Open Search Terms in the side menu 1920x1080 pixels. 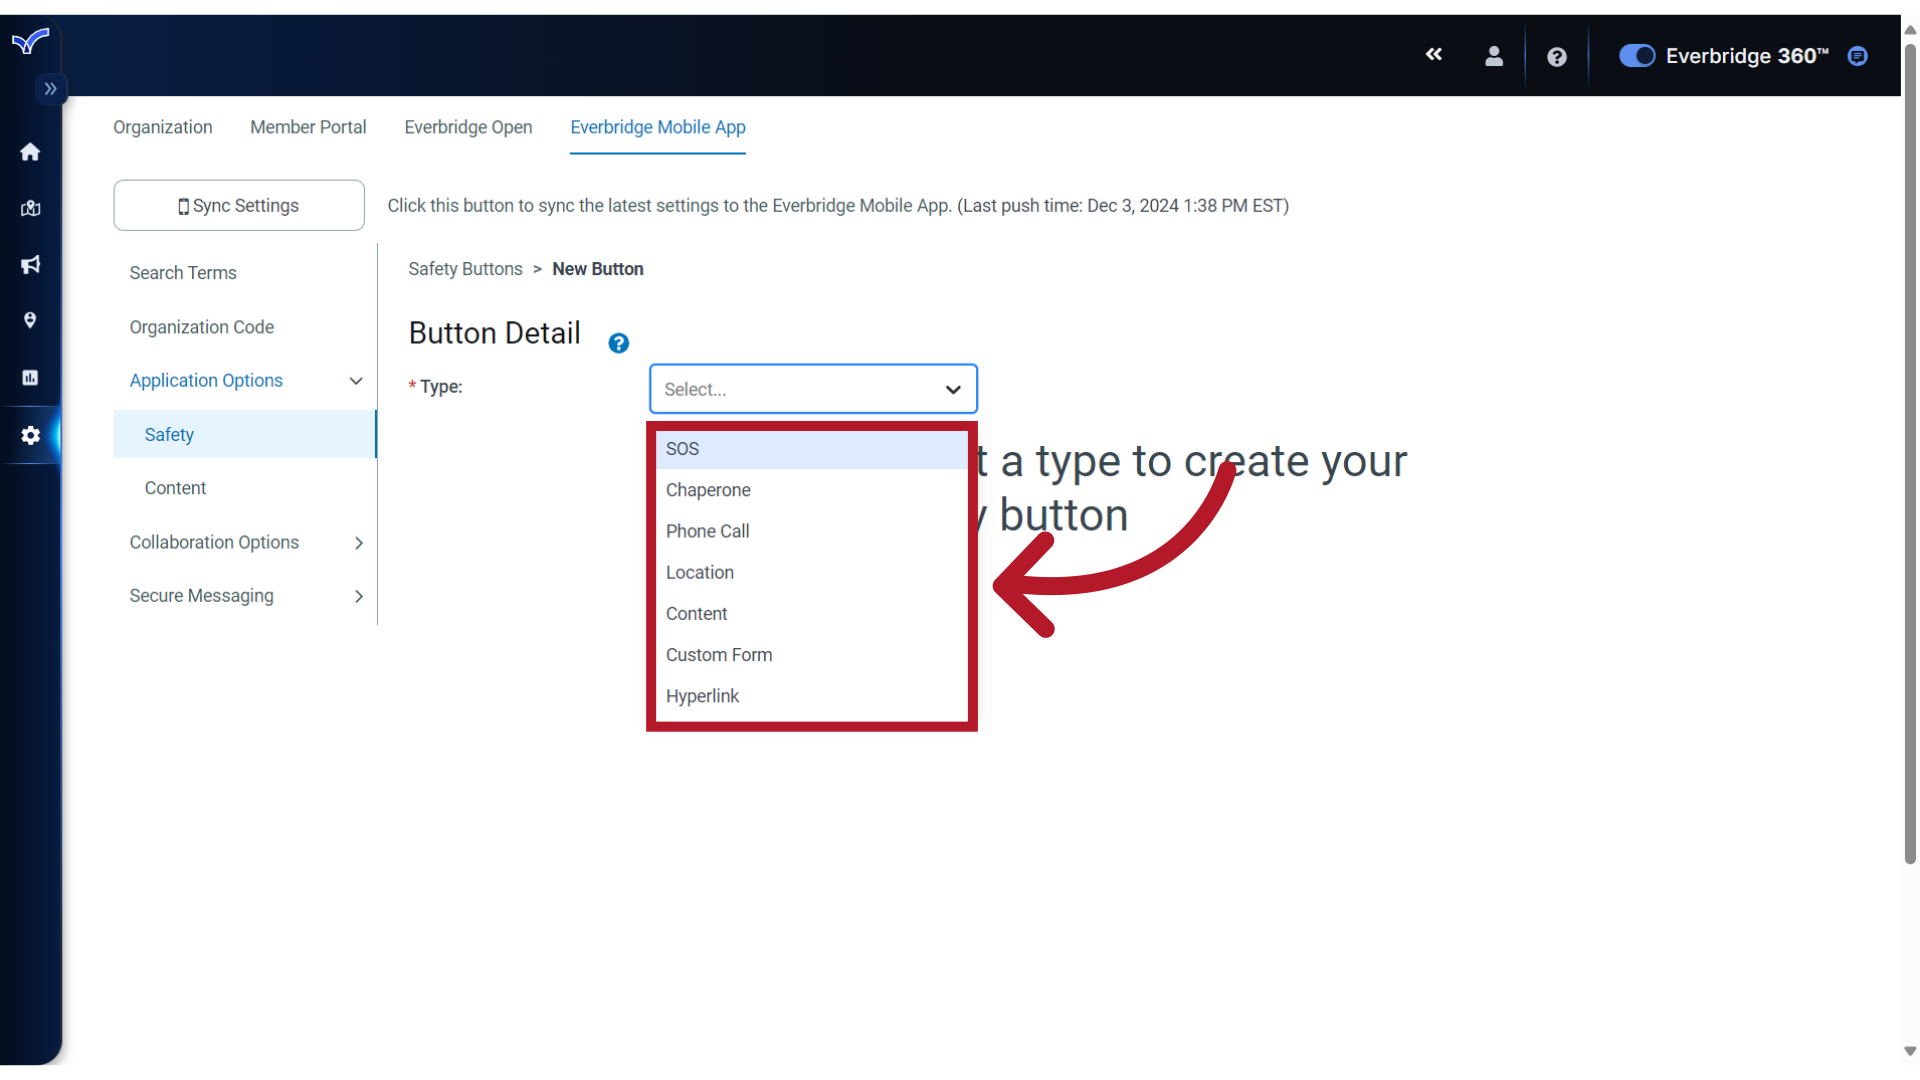coord(183,273)
